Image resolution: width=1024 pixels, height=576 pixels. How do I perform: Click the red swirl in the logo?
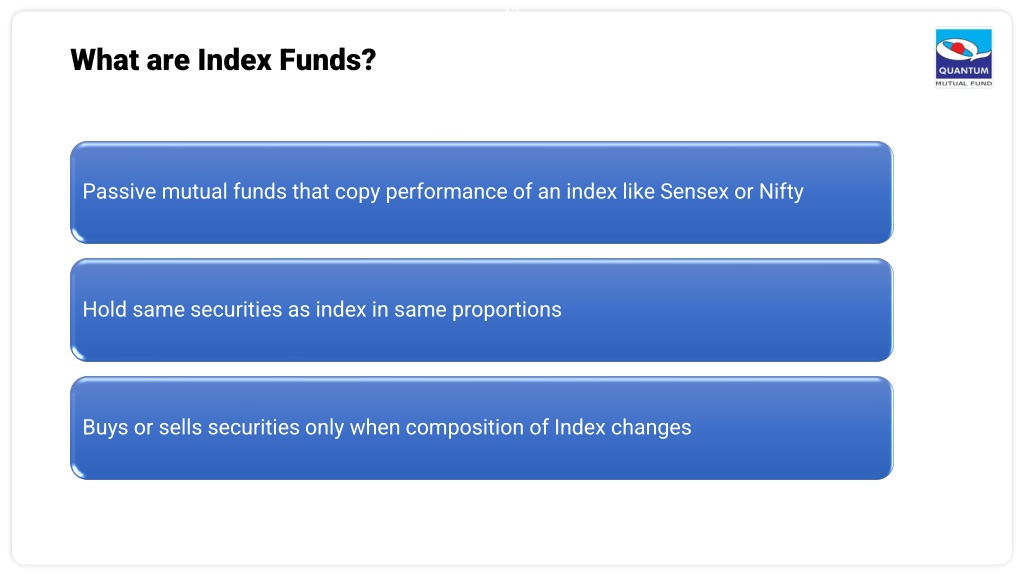(959, 48)
